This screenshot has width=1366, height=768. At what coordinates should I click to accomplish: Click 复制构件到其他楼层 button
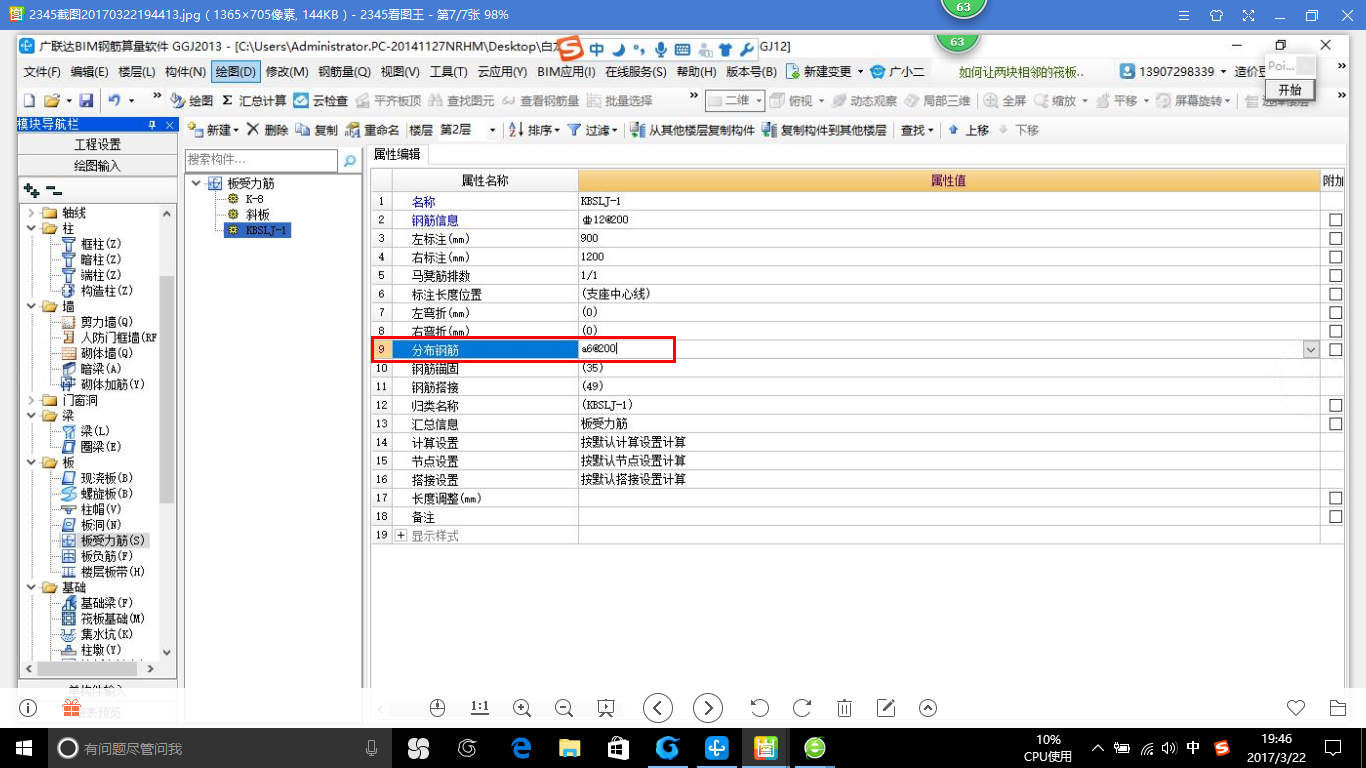point(824,130)
